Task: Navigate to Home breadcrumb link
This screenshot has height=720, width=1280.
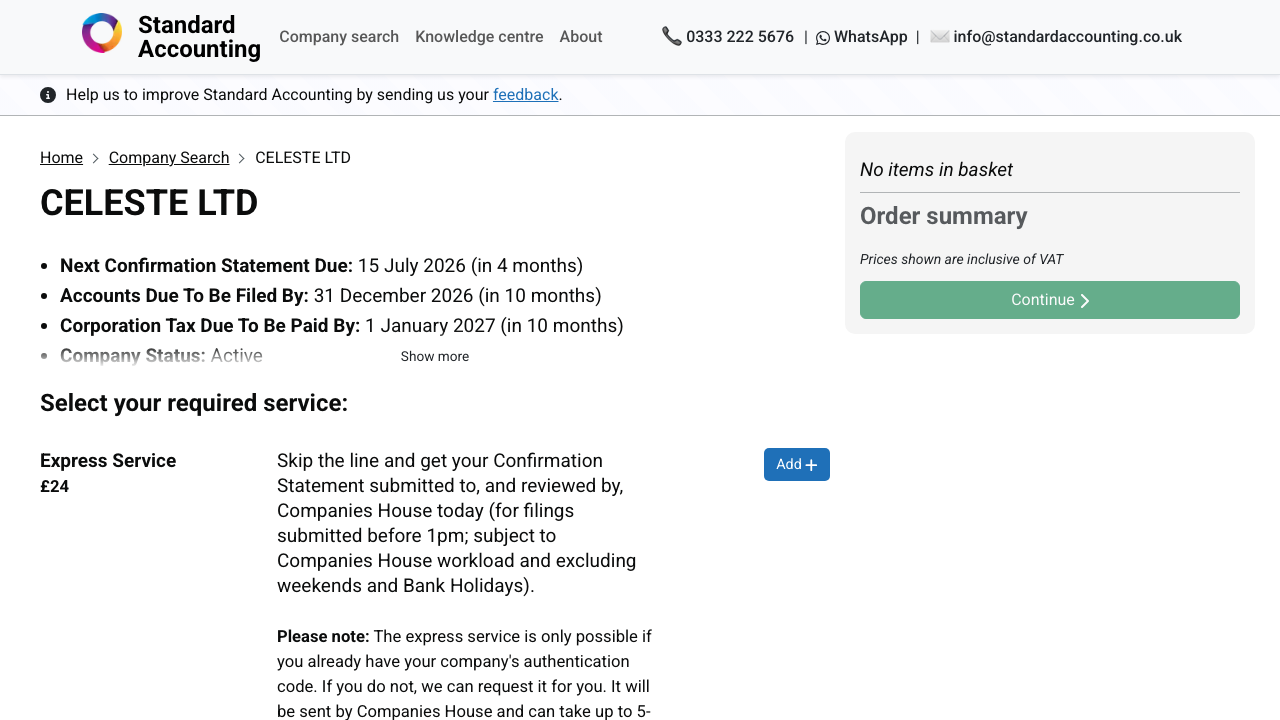Action: coord(61,158)
